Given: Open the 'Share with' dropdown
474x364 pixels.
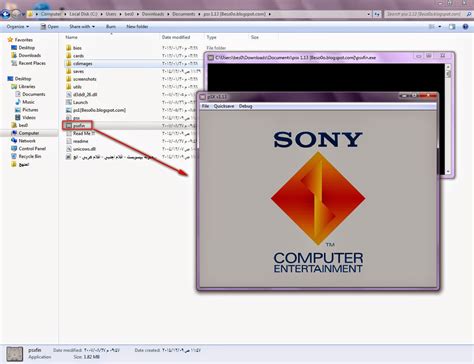Looking at the screenshot, I should (82, 26).
